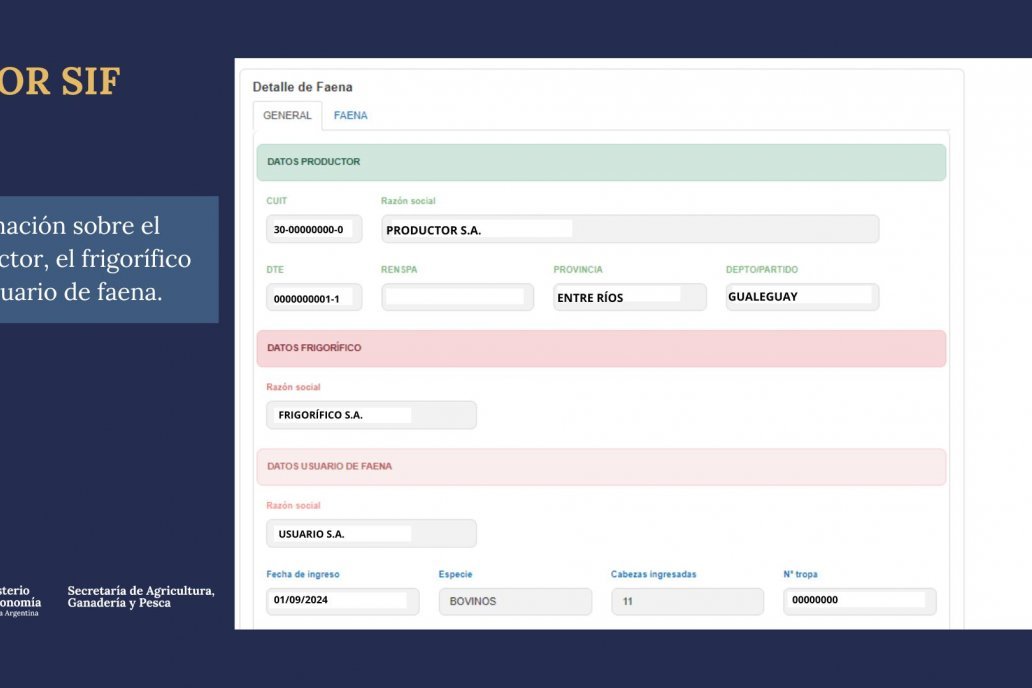Switch to the FAENA tab
This screenshot has width=1032, height=688.
point(350,116)
